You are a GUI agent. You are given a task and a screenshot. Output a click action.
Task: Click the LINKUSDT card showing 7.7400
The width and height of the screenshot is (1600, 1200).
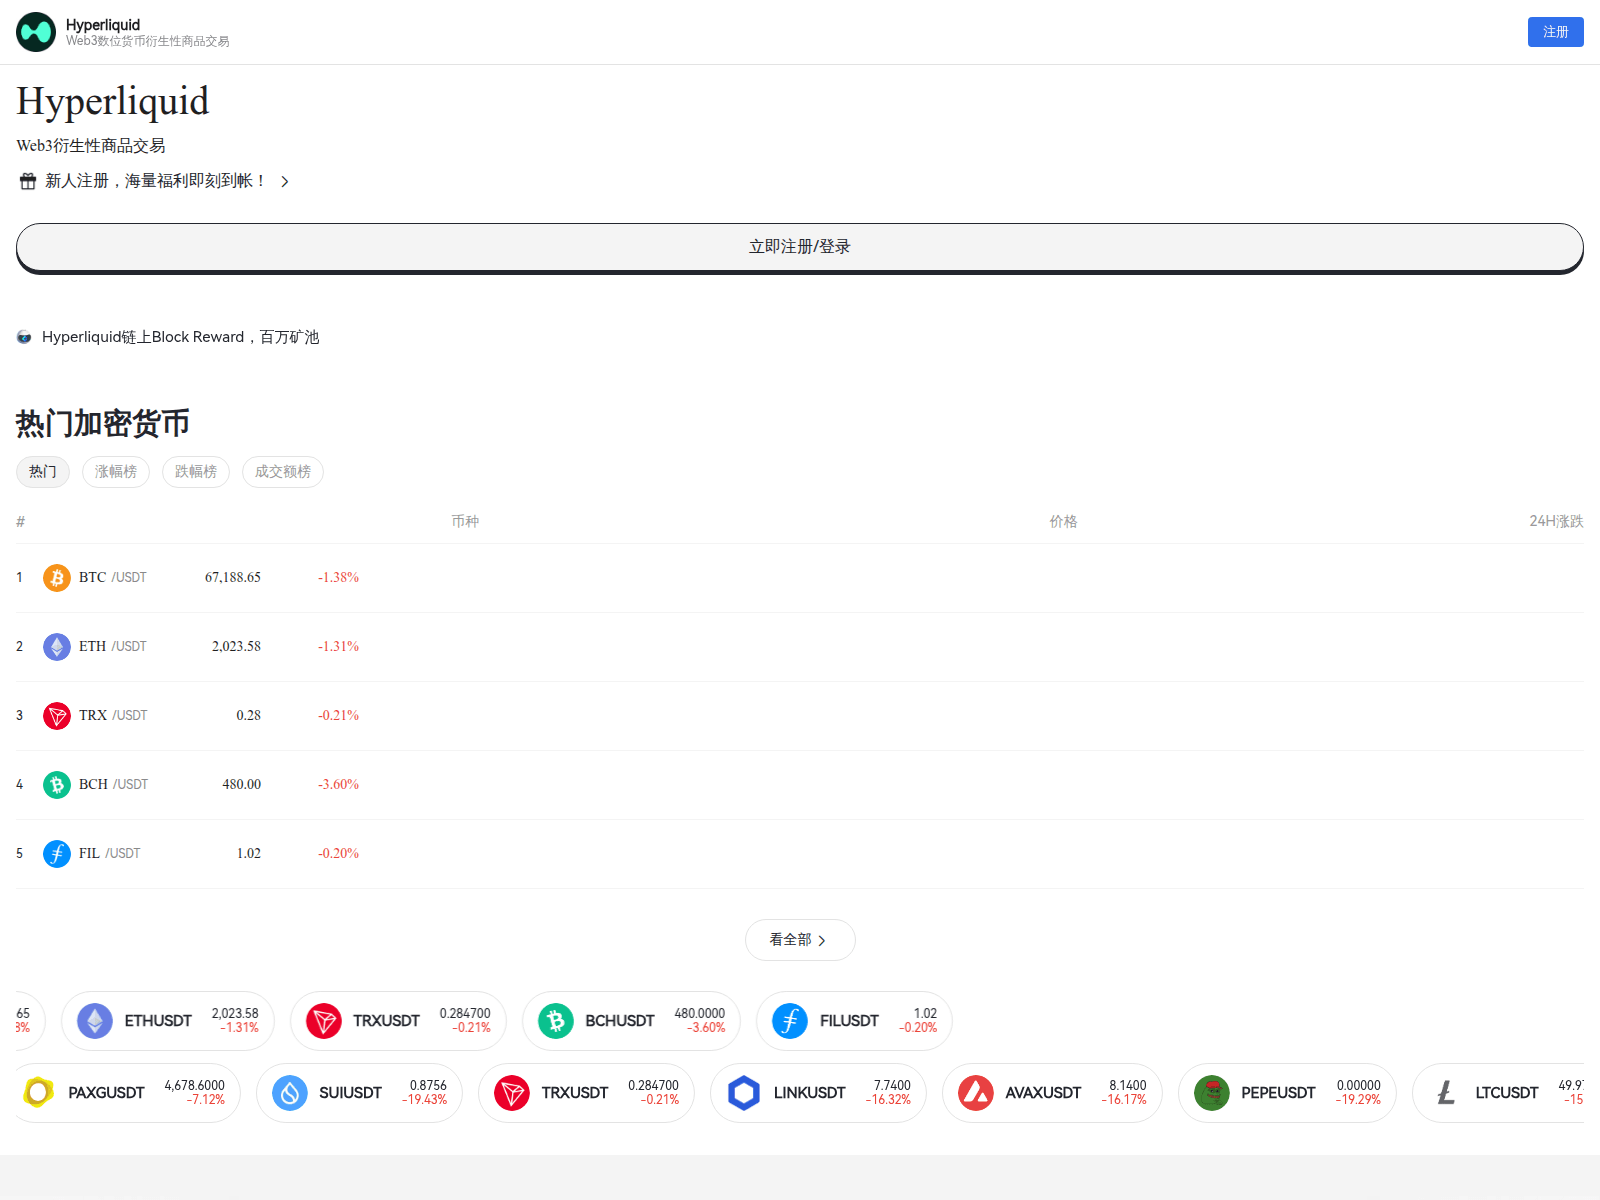coord(818,1093)
